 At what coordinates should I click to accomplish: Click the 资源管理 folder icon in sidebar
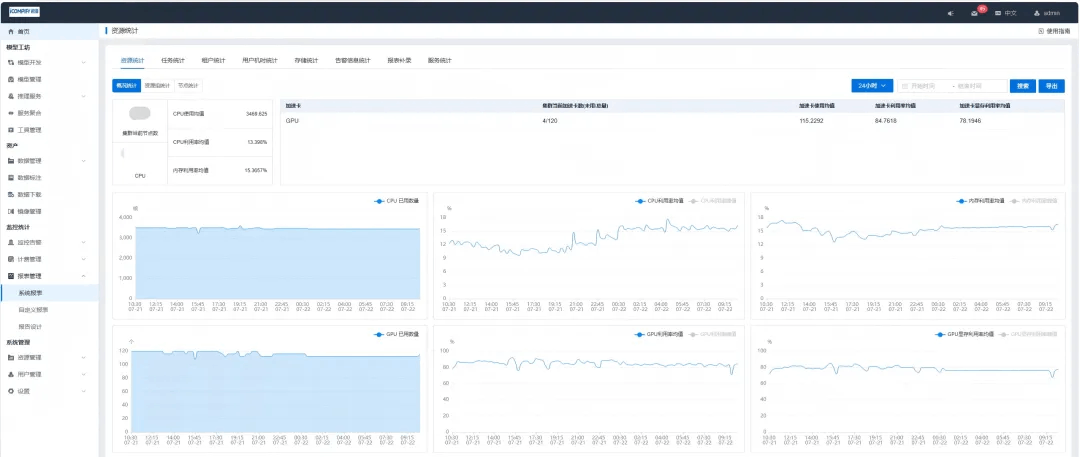[x=11, y=357]
